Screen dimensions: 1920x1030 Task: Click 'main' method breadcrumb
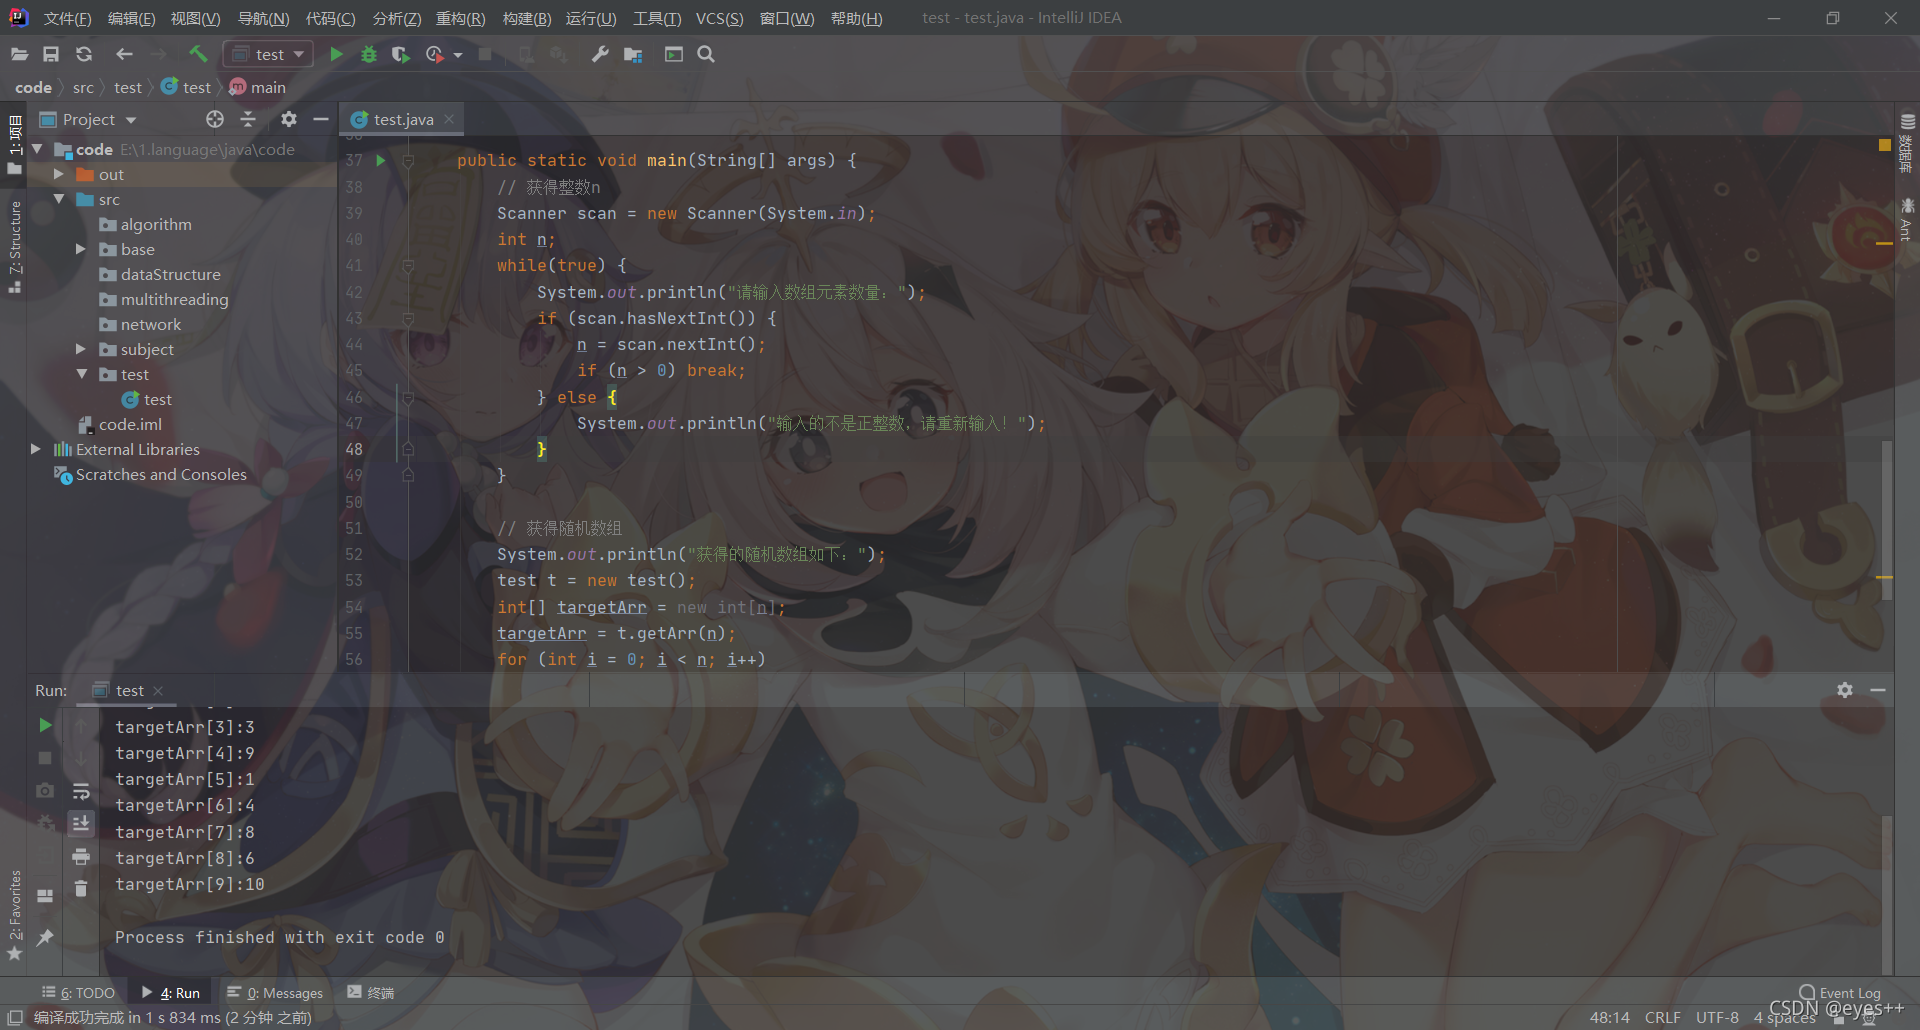[x=258, y=87]
